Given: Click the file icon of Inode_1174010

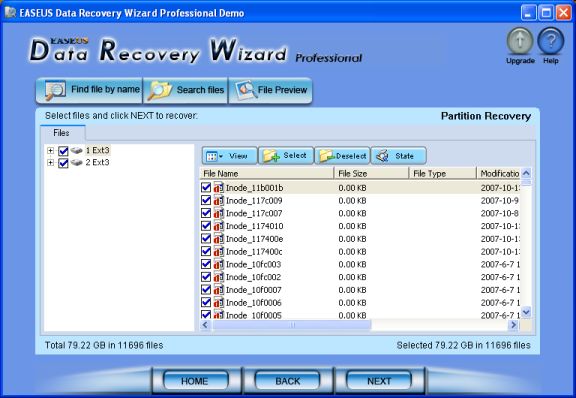Looking at the screenshot, I should click(219, 226).
